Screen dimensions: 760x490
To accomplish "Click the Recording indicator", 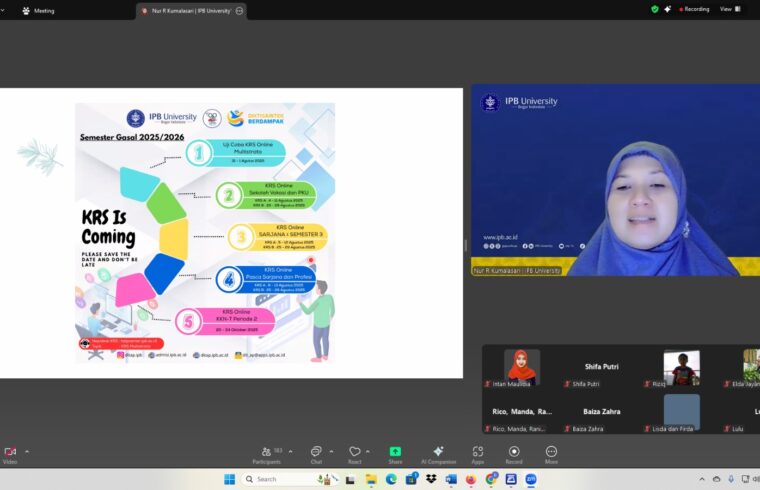I will (693, 9).
